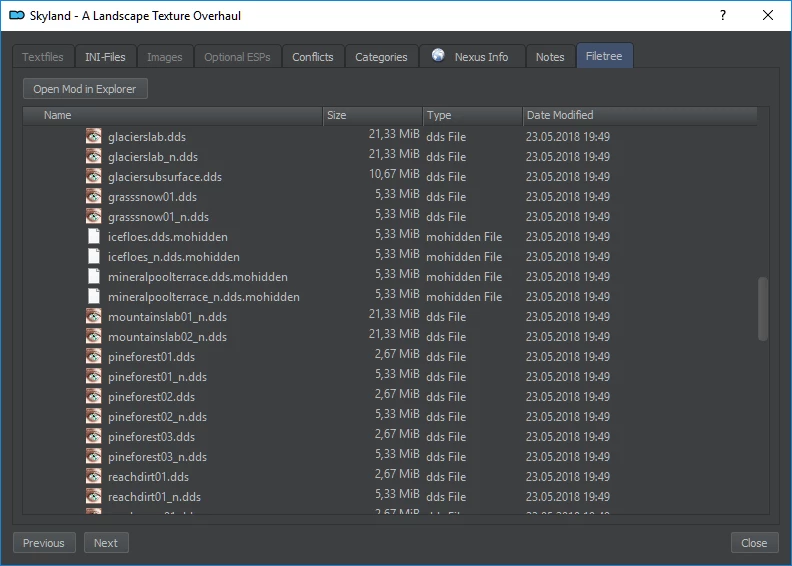Click 21,33 MiB size of mountainslab02_n.dds
The height and width of the screenshot is (566, 792).
(x=394, y=334)
